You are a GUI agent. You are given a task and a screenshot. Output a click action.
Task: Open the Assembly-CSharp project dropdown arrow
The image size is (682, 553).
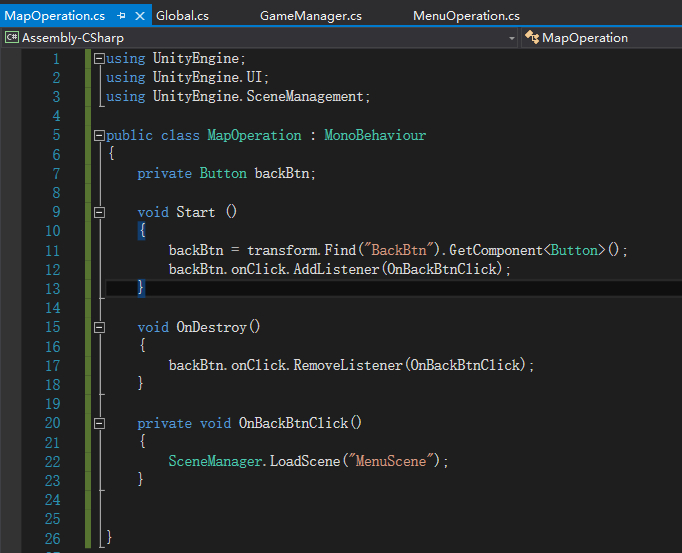click(x=512, y=38)
